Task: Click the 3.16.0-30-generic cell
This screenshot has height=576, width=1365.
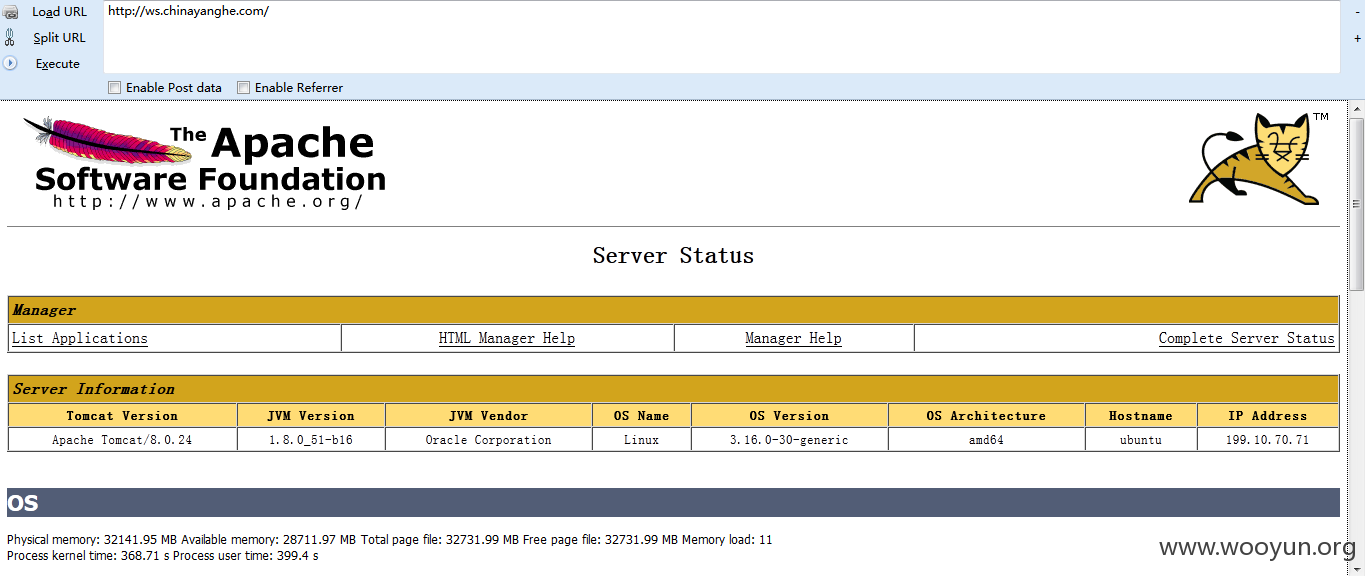Action: [789, 440]
